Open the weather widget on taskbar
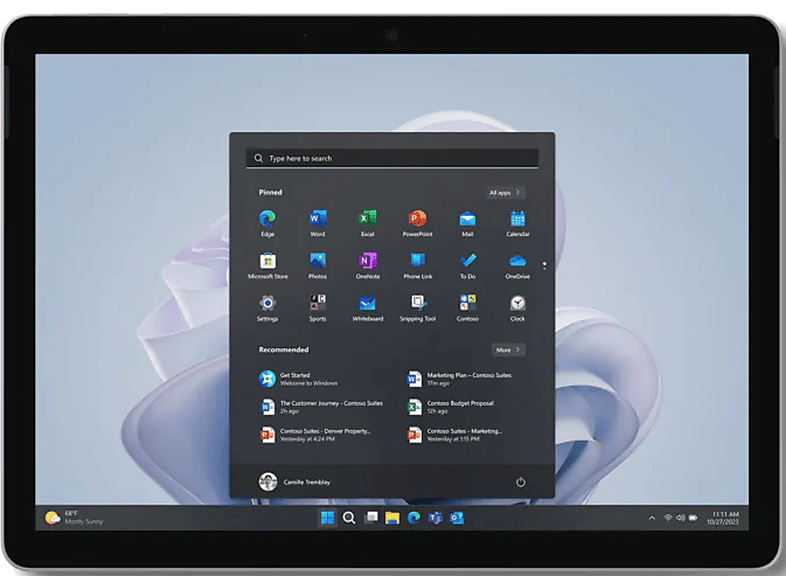The image size is (786, 587). pyautogui.click(x=74, y=517)
